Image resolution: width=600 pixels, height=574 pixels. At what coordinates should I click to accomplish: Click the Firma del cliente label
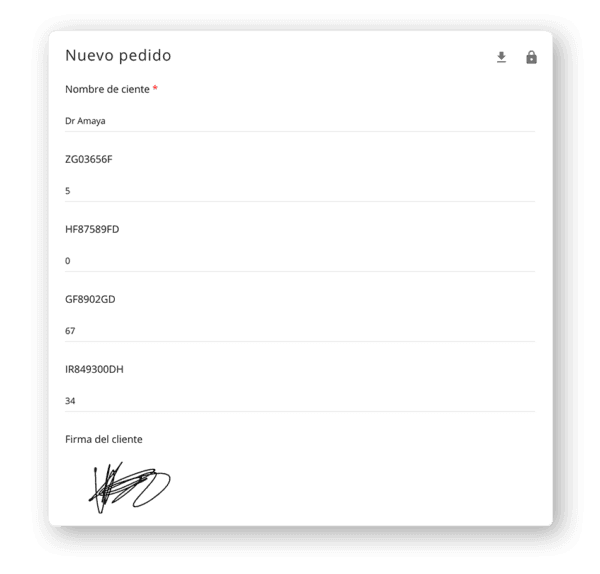click(104, 439)
